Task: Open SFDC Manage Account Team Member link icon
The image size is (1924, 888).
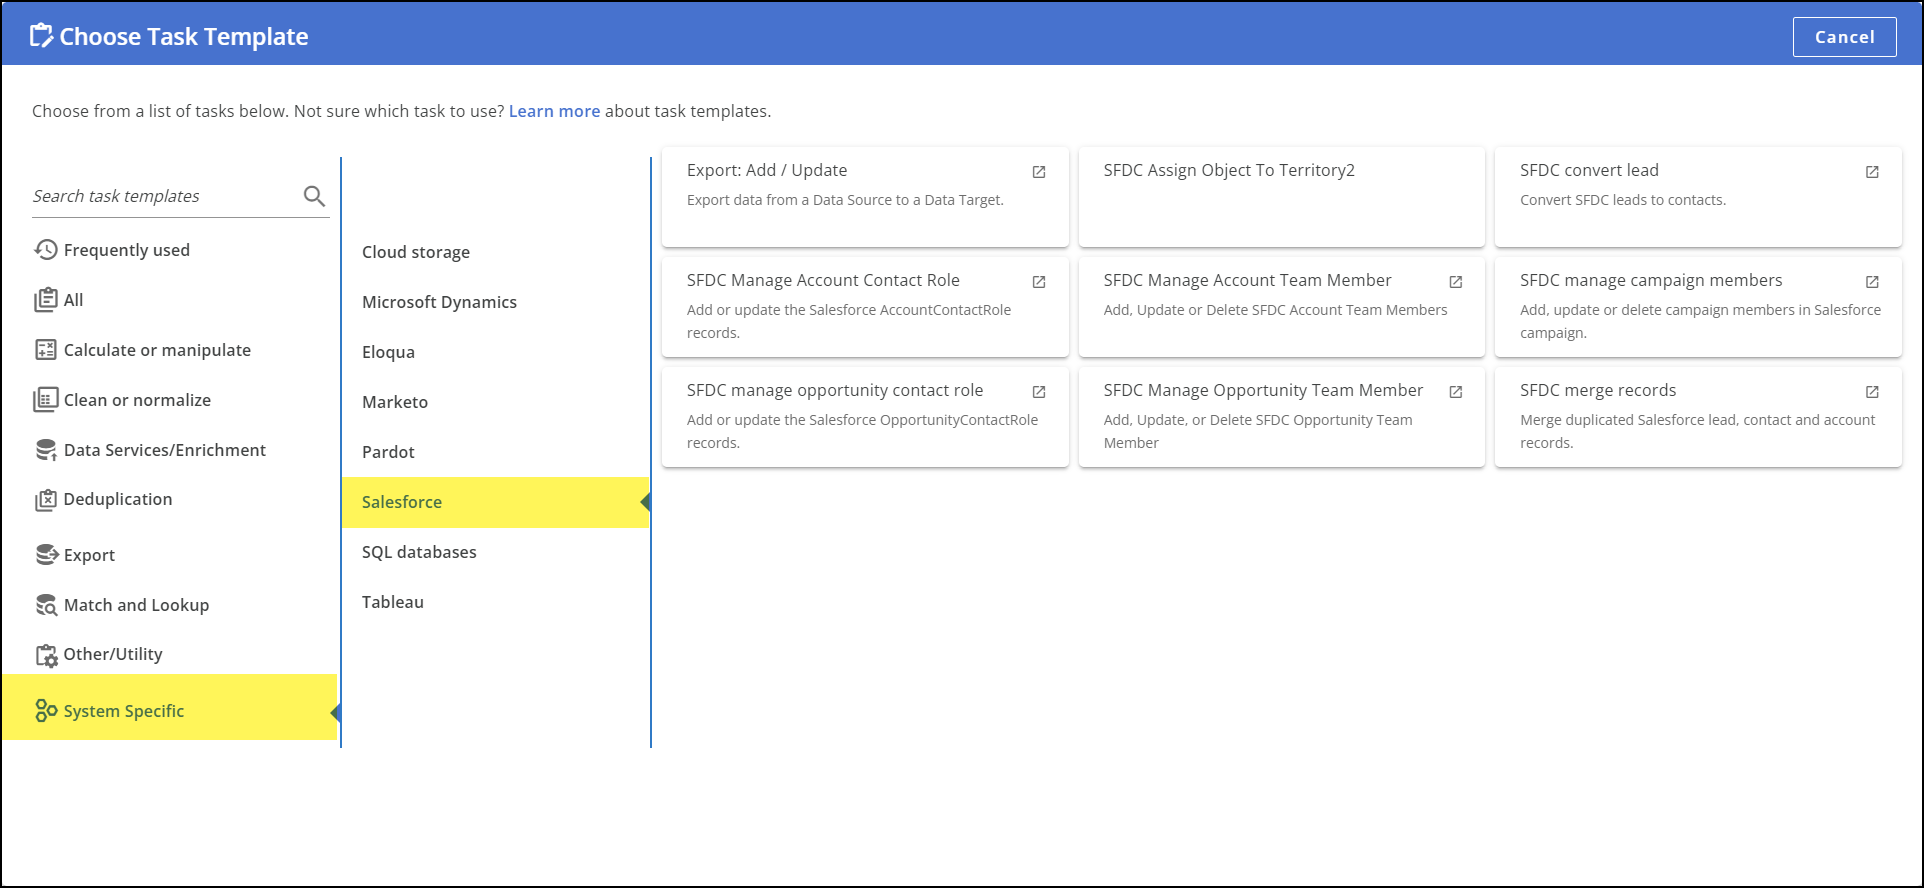Action: pyautogui.click(x=1456, y=282)
